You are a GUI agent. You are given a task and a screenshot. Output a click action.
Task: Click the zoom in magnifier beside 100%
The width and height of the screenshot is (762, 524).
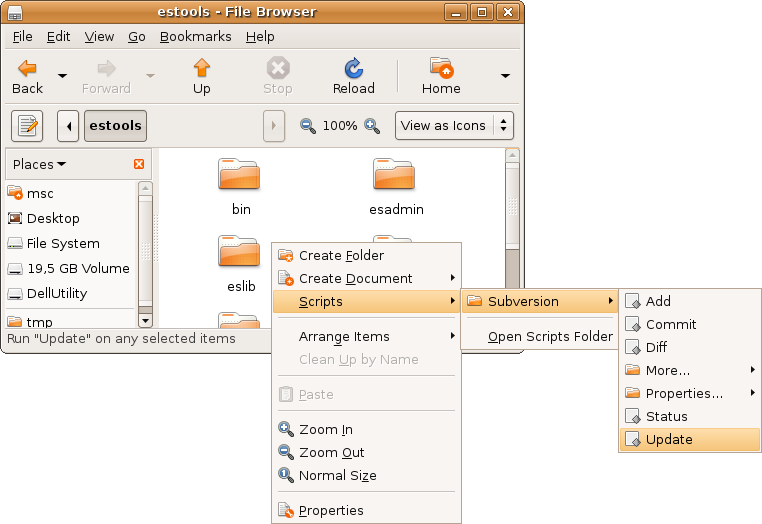pos(372,126)
